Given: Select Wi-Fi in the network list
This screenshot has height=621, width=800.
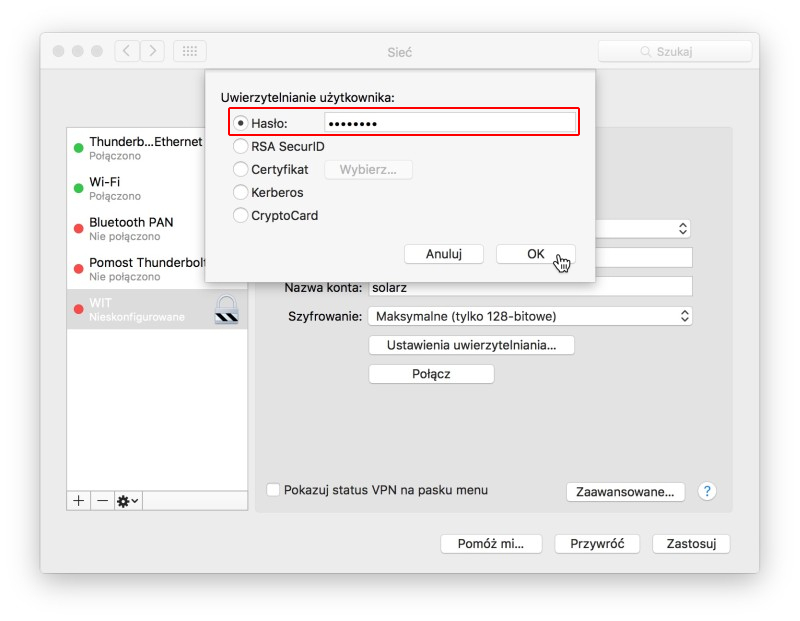Looking at the screenshot, I should [x=140, y=188].
